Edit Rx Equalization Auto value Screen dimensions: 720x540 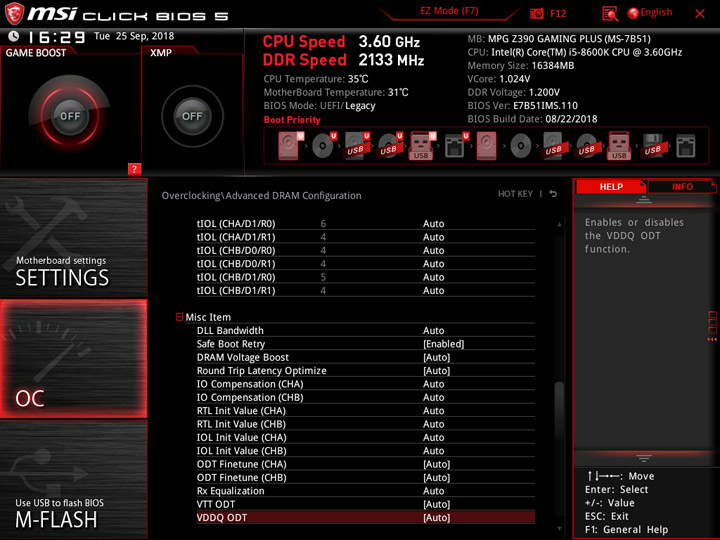coord(433,491)
